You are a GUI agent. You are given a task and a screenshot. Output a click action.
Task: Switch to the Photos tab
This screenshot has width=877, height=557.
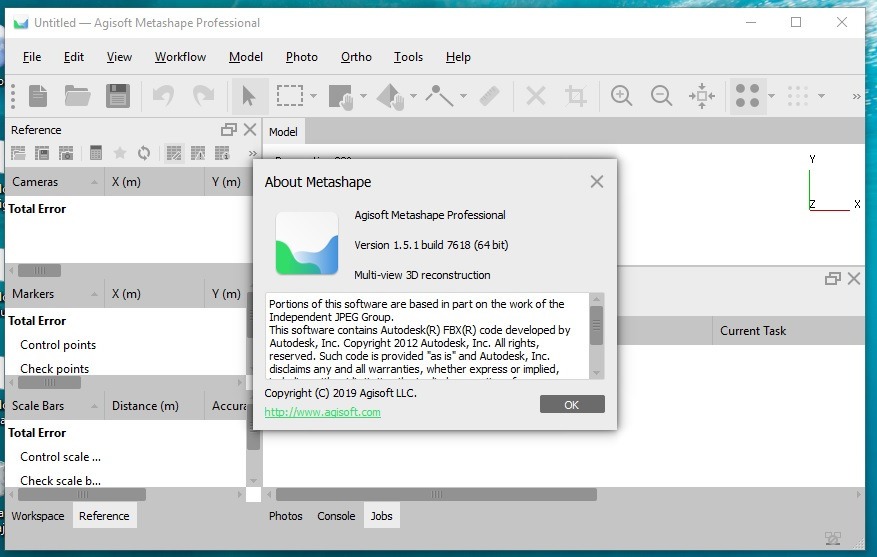click(285, 516)
